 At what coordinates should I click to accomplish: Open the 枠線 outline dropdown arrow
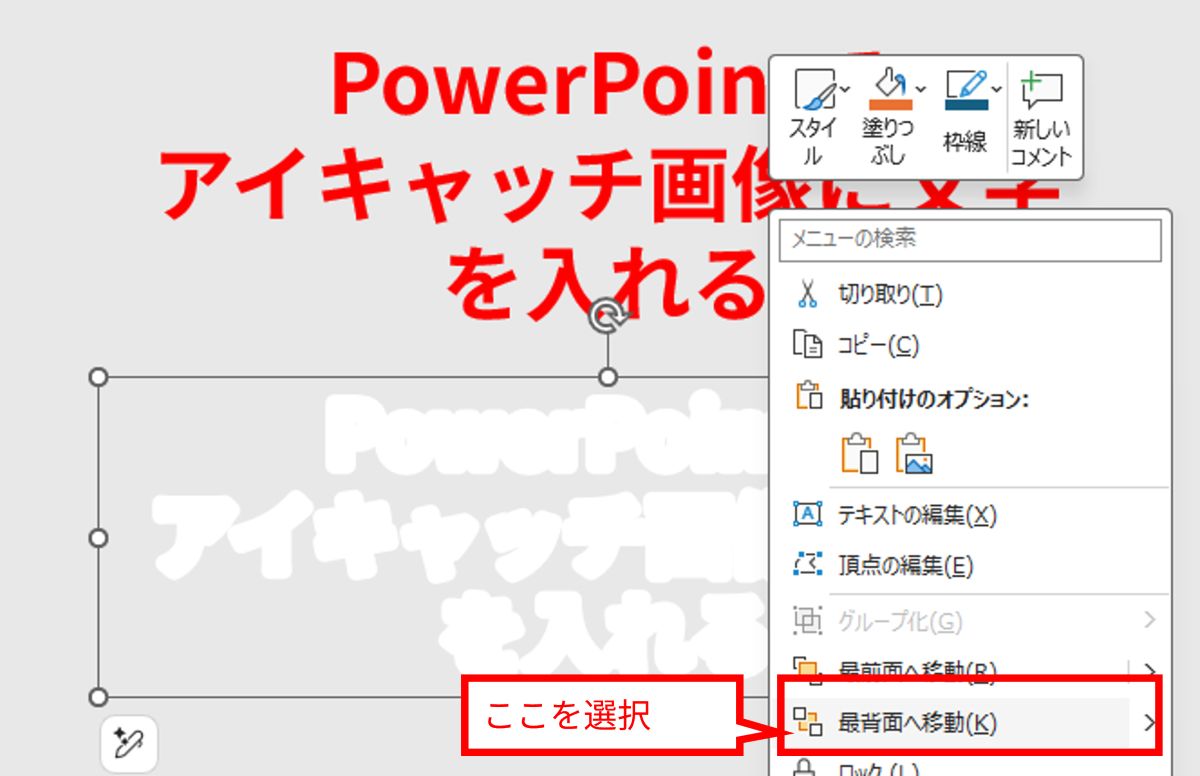click(x=996, y=90)
